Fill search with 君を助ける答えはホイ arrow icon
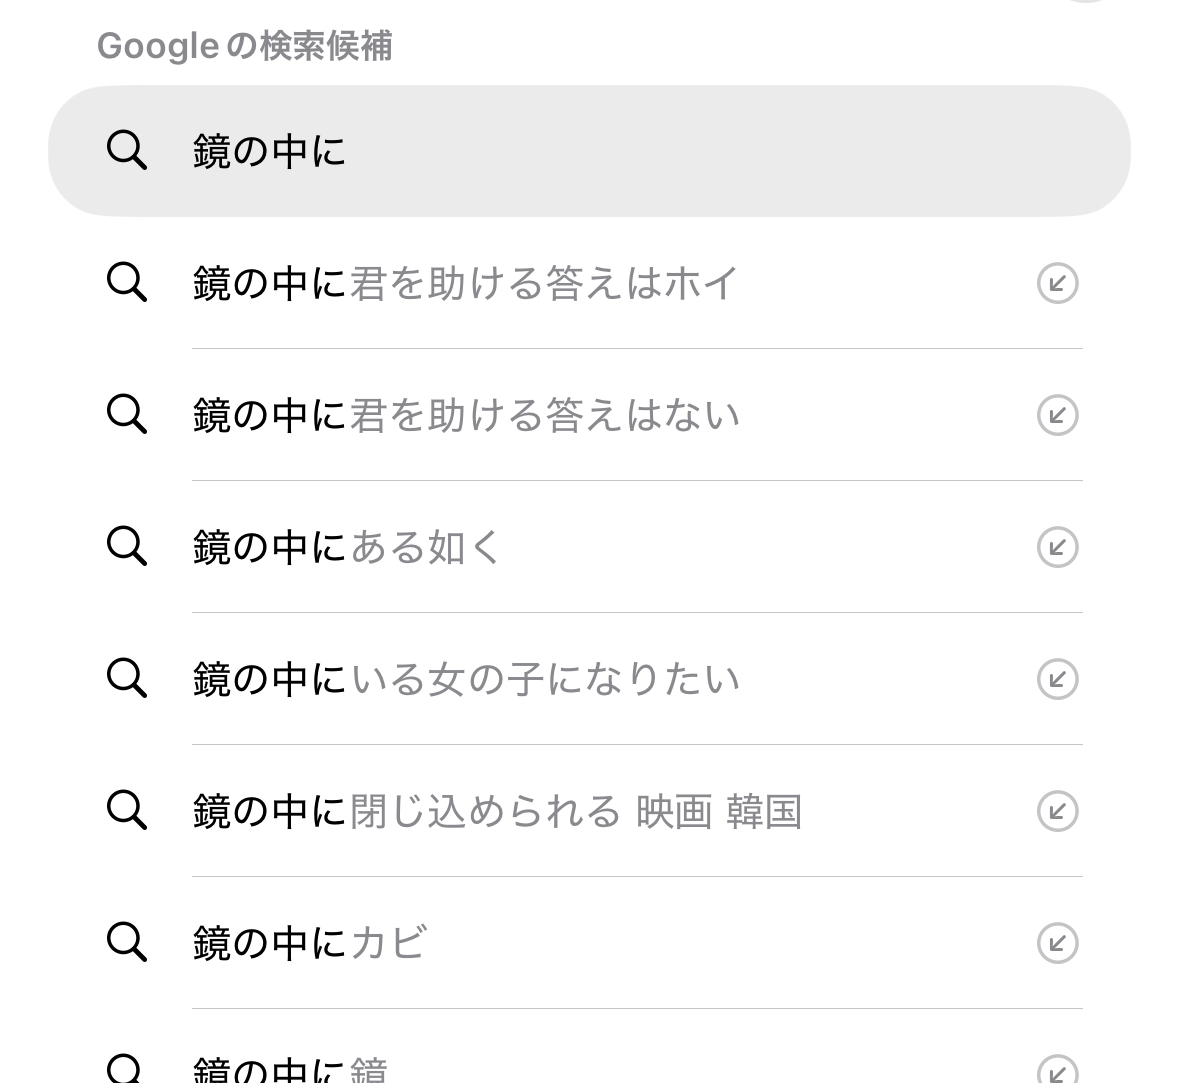This screenshot has height=1083, width=1179. point(1057,283)
